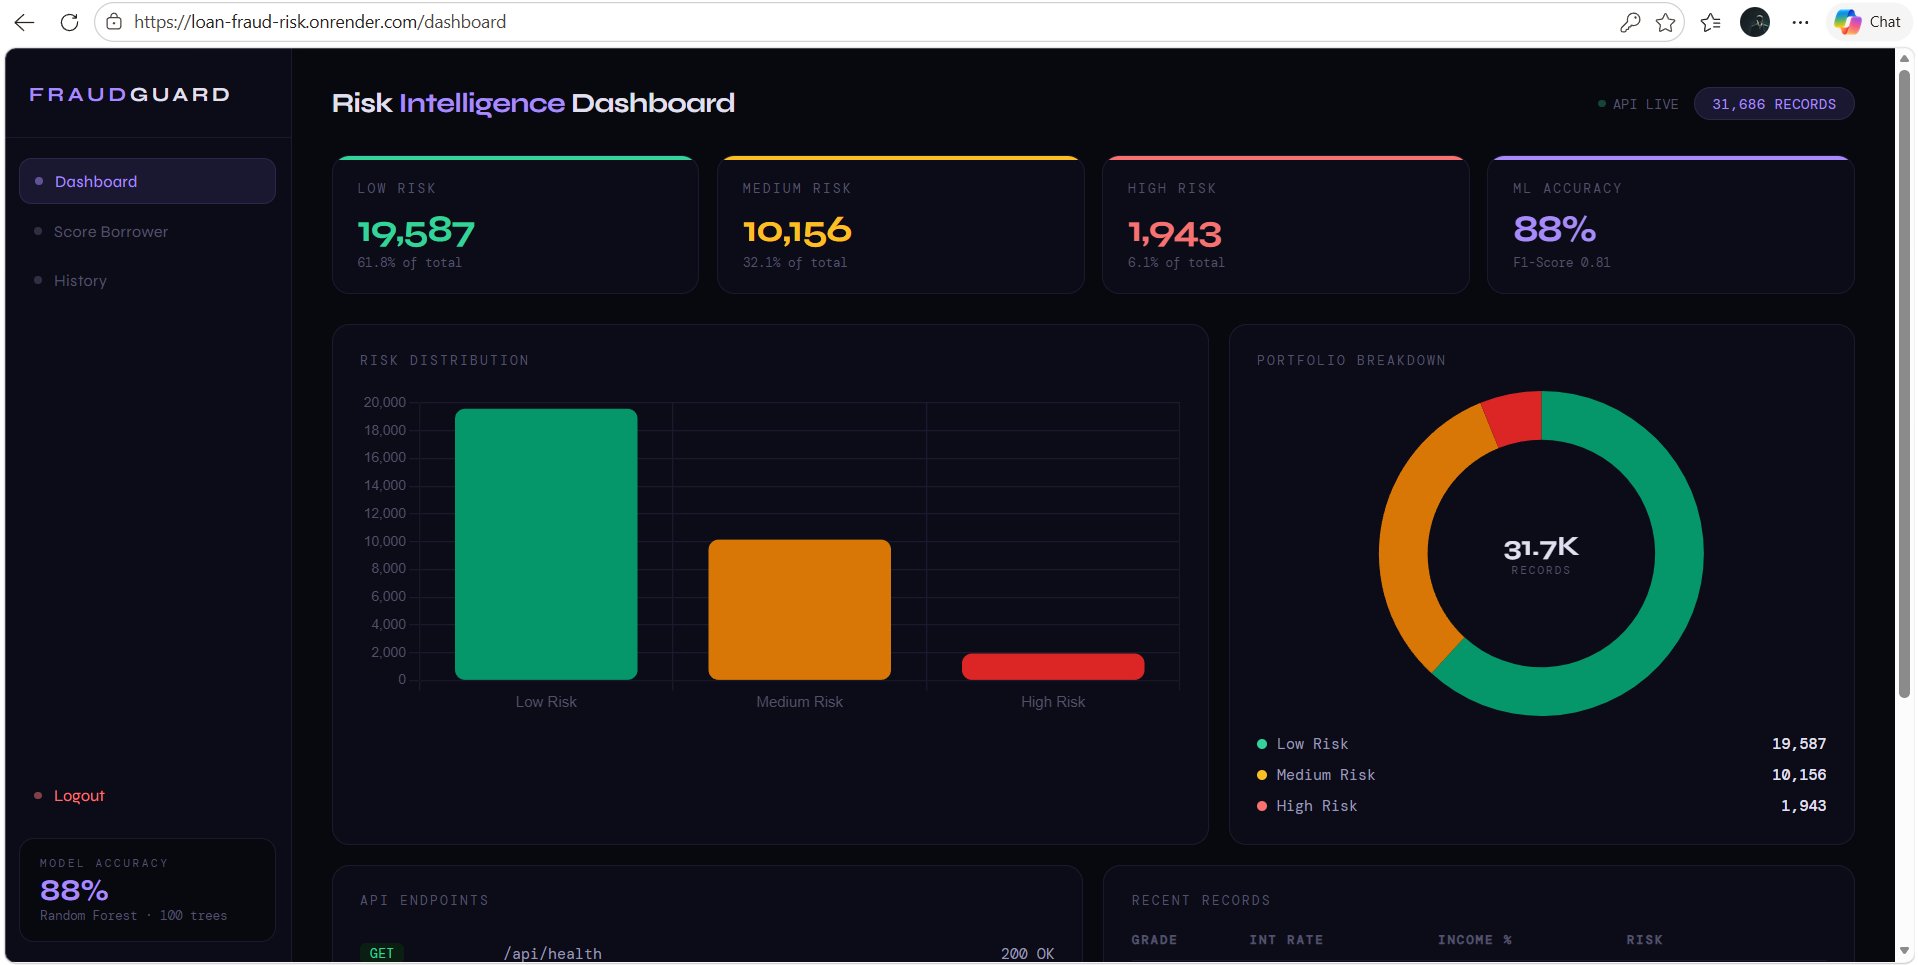Click the FraudGuard logo

pos(128,94)
